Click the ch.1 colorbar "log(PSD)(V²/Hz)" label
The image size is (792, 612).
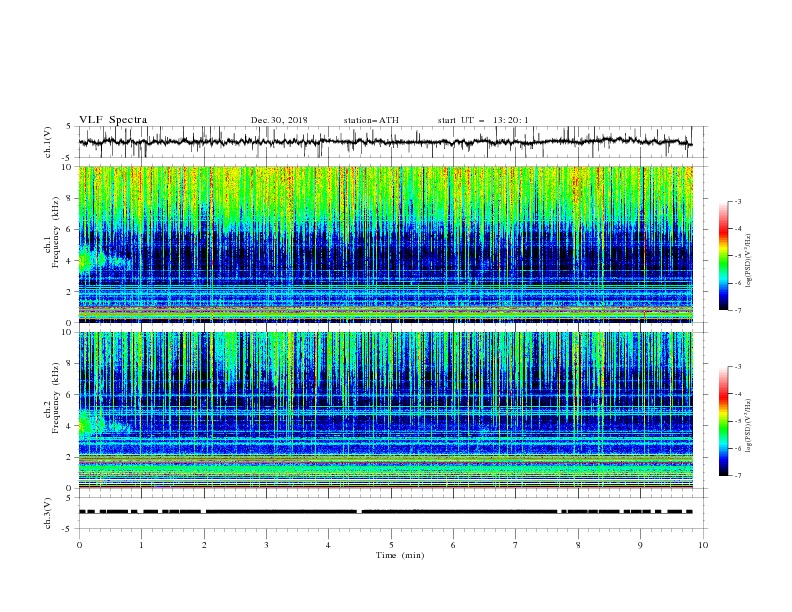click(748, 261)
